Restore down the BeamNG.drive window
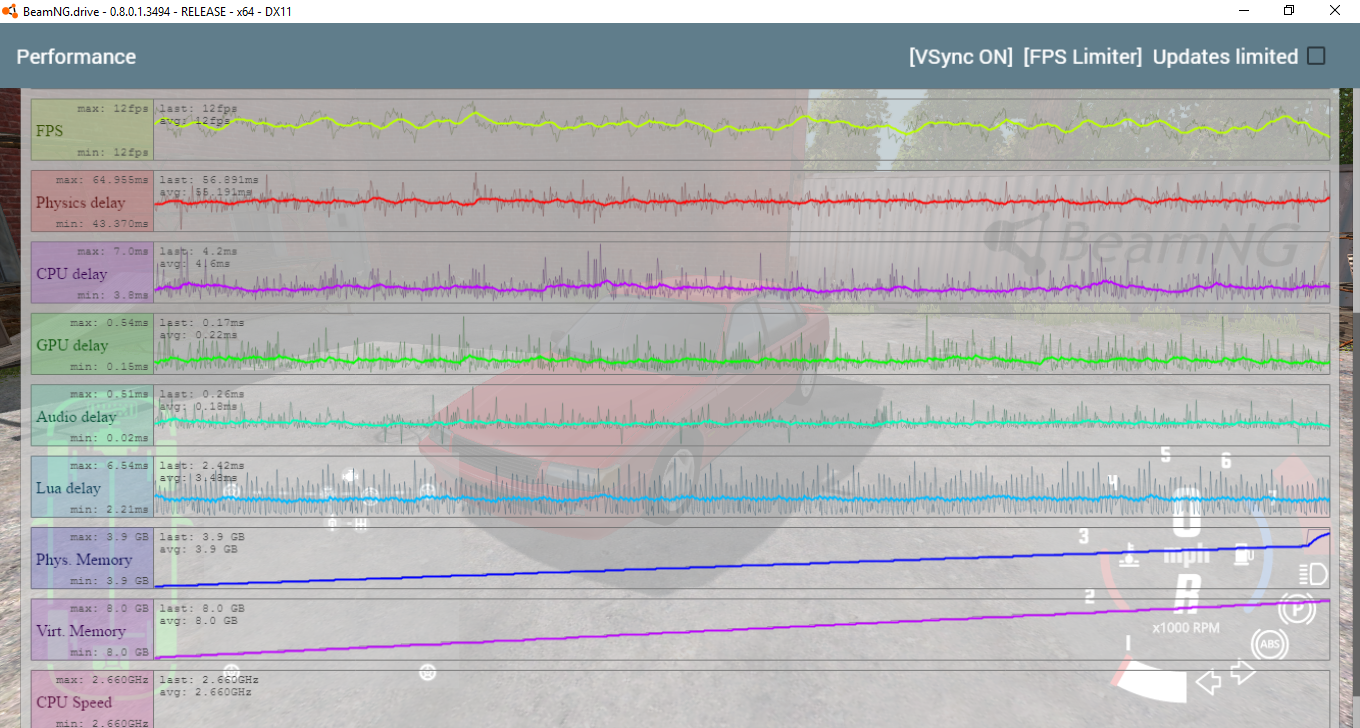1360x728 pixels. pos(1290,11)
